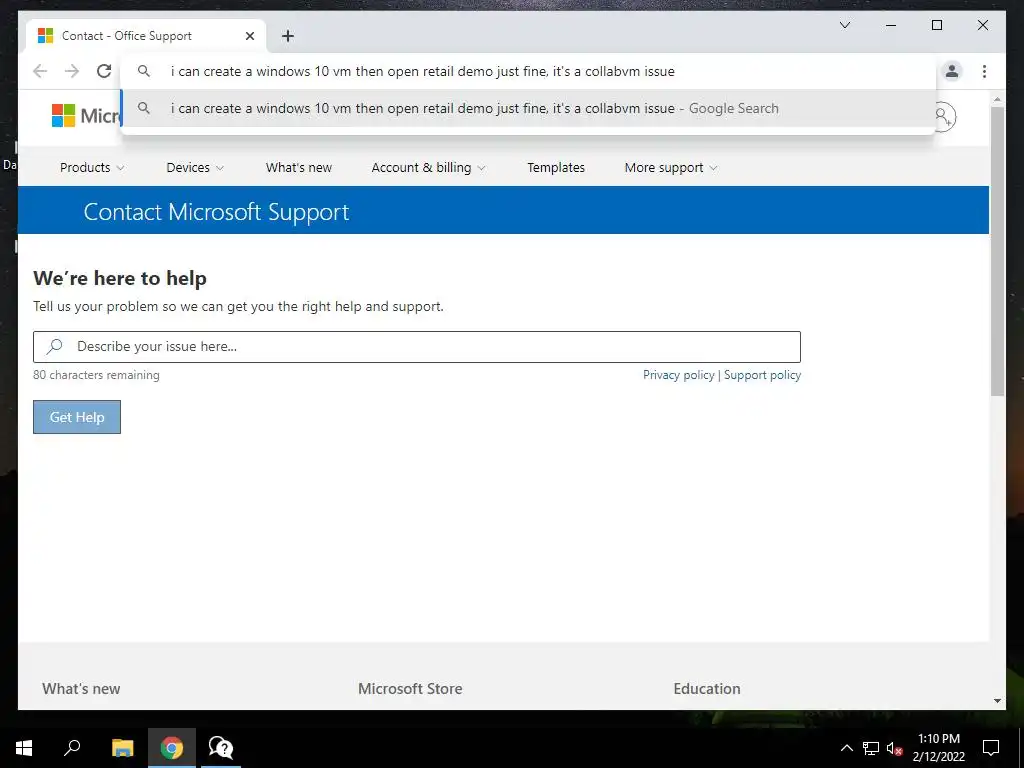
Task: Open the Support policy link
Action: [x=762, y=375]
